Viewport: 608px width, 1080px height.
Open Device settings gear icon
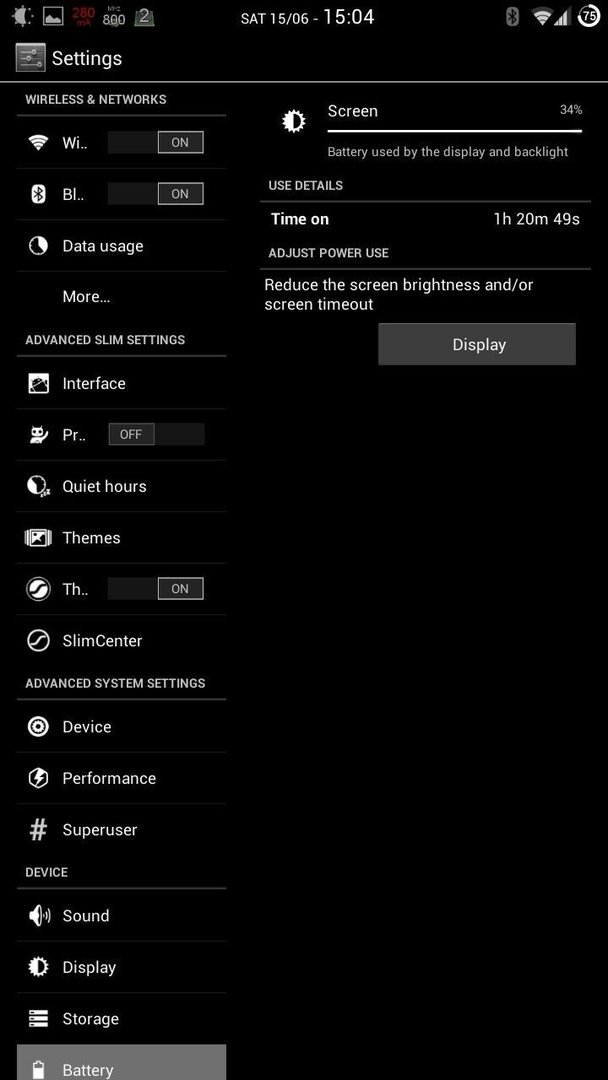point(38,727)
